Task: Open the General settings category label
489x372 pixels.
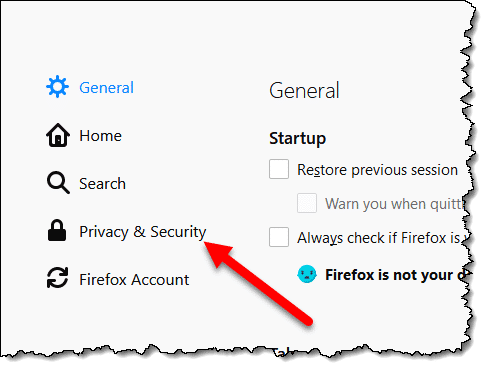Action: [106, 88]
